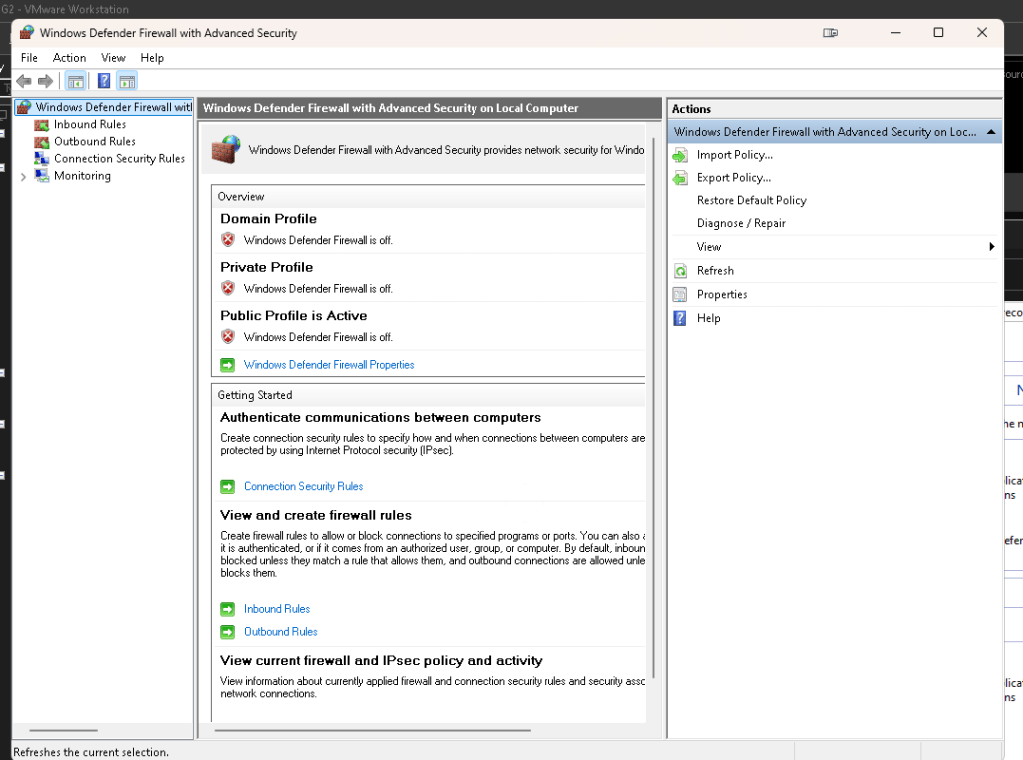This screenshot has height=760, width=1023.
Task: Click the Import Policy green arrow icon
Action: pos(680,155)
